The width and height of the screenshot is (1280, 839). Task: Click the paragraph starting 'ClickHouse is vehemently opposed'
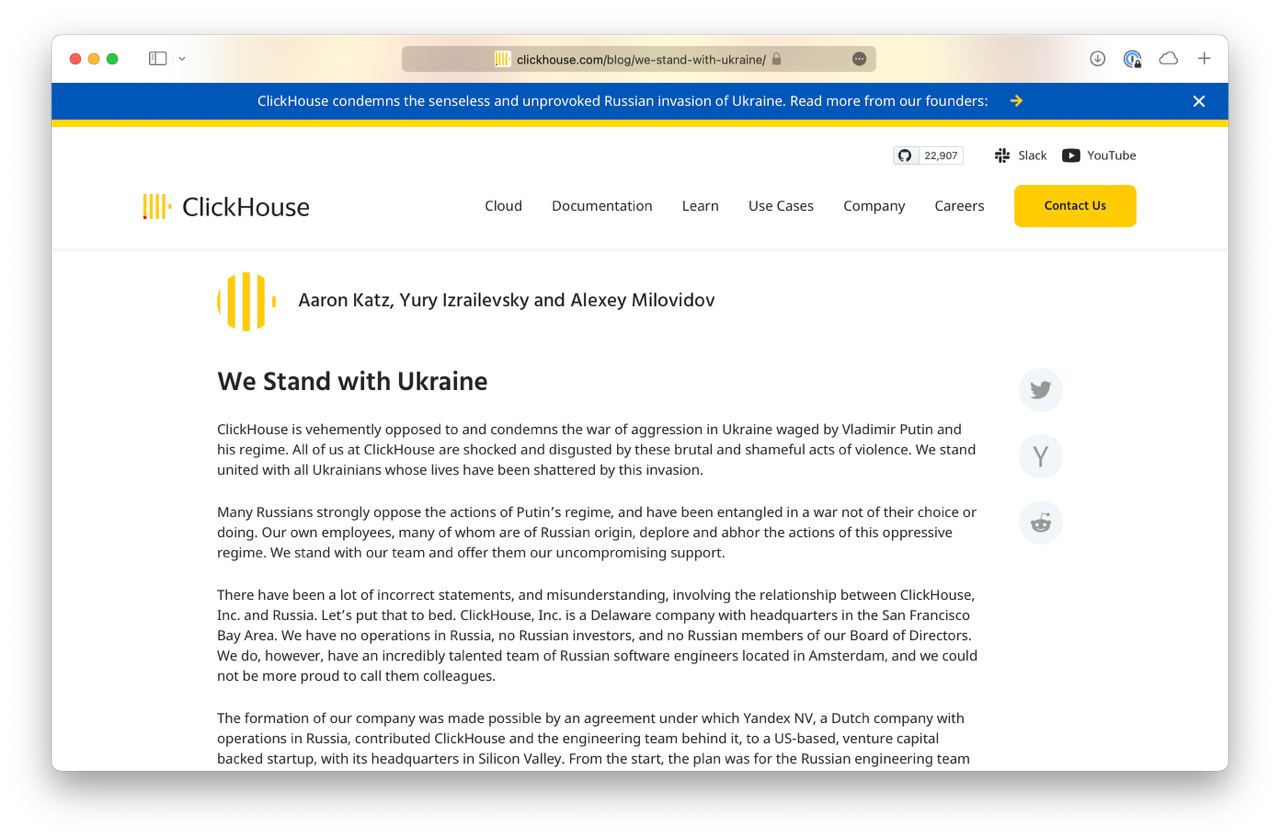(596, 449)
